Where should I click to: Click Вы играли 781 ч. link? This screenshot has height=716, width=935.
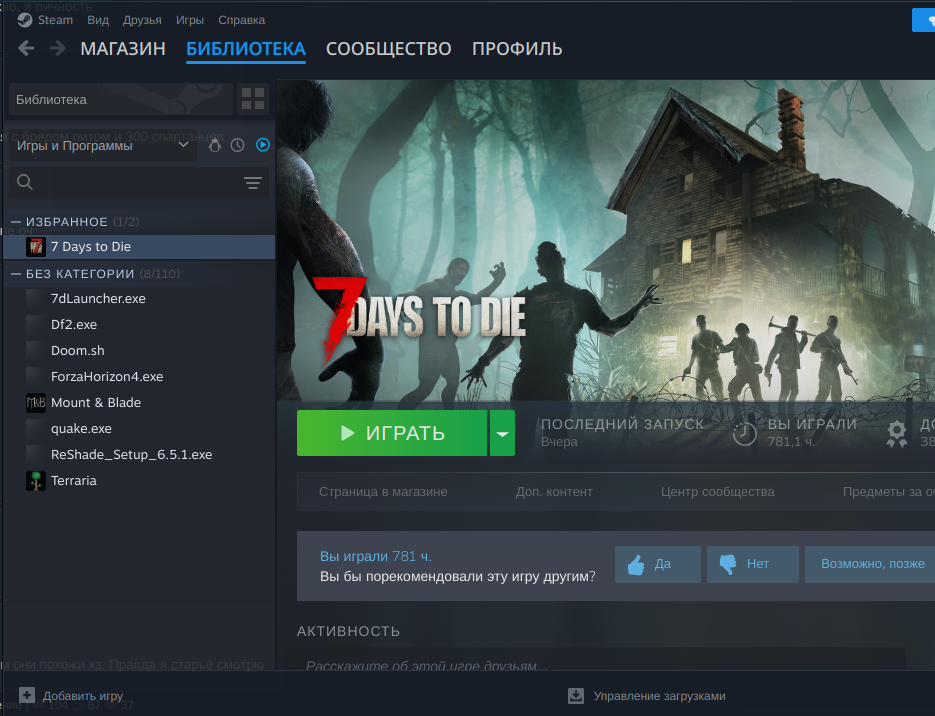[376, 556]
